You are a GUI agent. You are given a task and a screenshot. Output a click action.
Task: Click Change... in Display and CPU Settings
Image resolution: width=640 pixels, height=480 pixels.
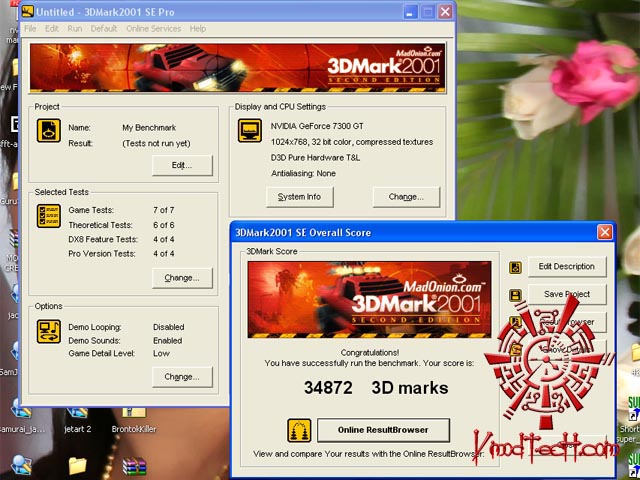(x=406, y=197)
